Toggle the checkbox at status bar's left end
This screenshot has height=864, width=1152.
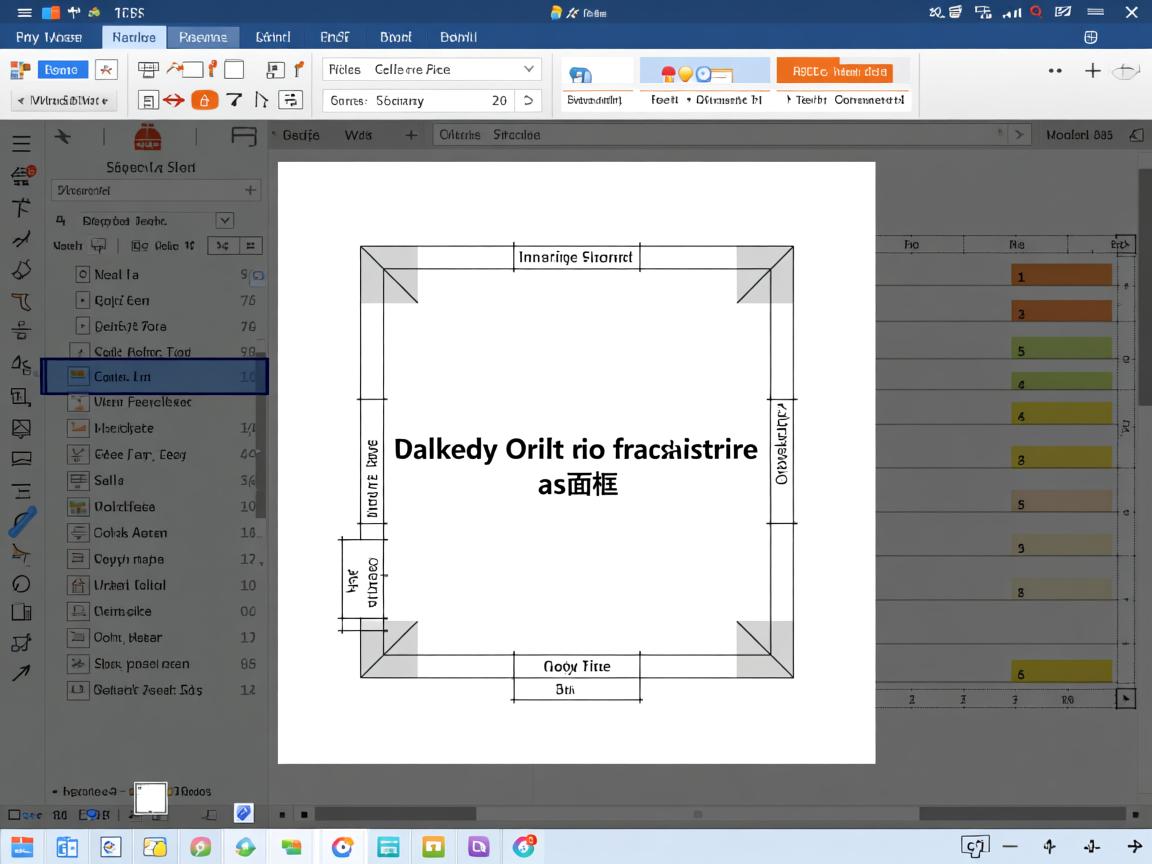14,815
